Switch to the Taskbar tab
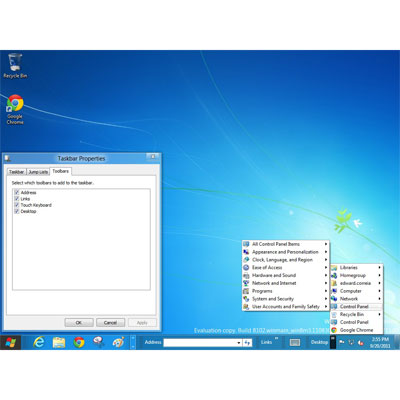This screenshot has height=400, width=400. click(x=16, y=172)
